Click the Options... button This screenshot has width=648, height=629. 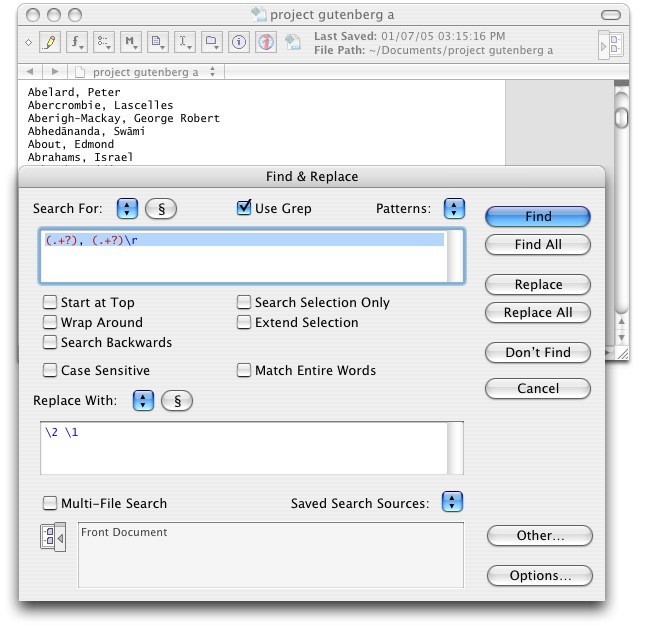(540, 576)
